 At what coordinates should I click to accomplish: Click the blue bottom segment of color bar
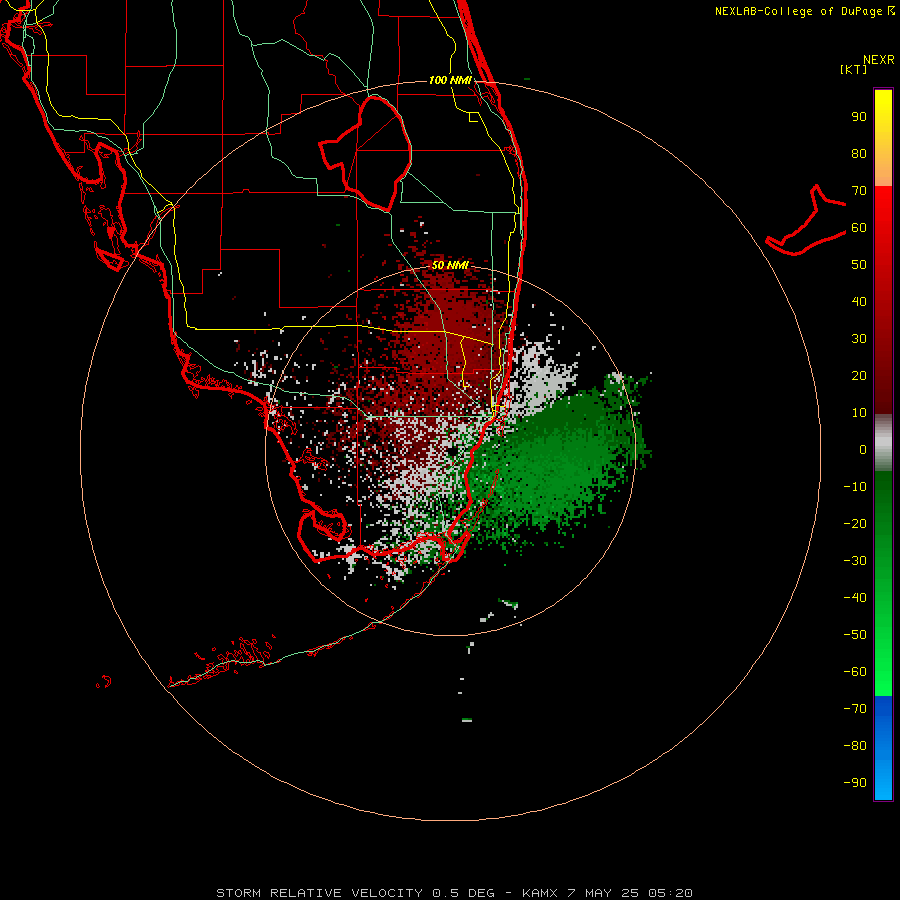click(883, 748)
